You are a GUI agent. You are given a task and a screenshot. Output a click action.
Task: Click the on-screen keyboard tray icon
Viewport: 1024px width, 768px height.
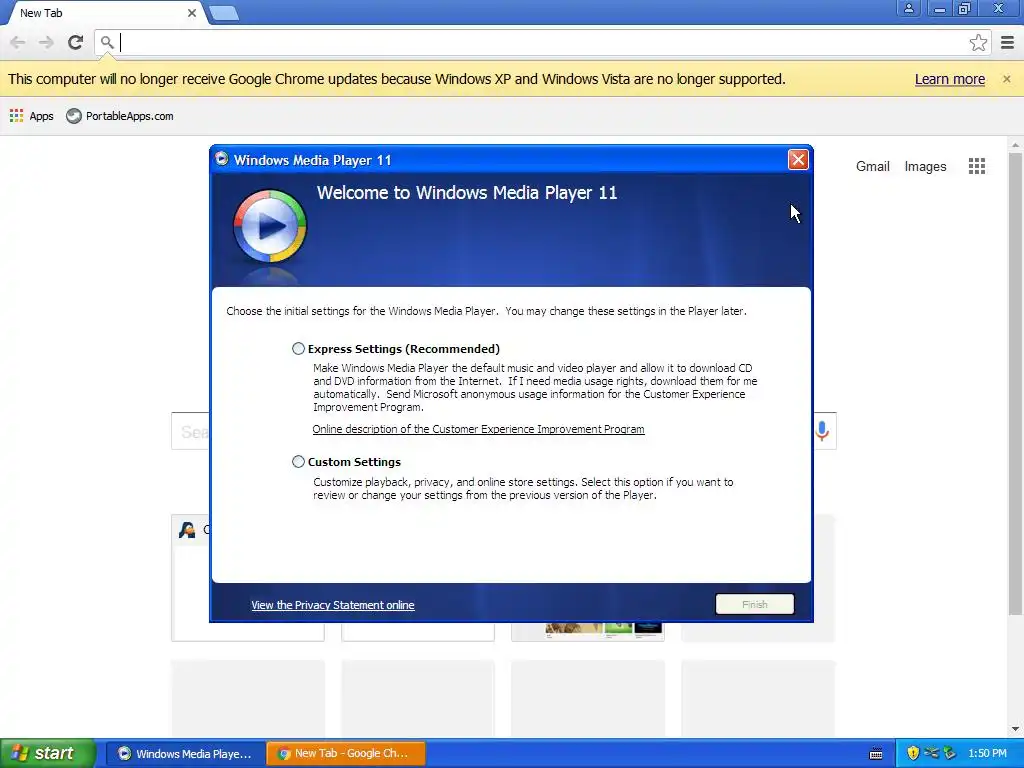pos(876,754)
